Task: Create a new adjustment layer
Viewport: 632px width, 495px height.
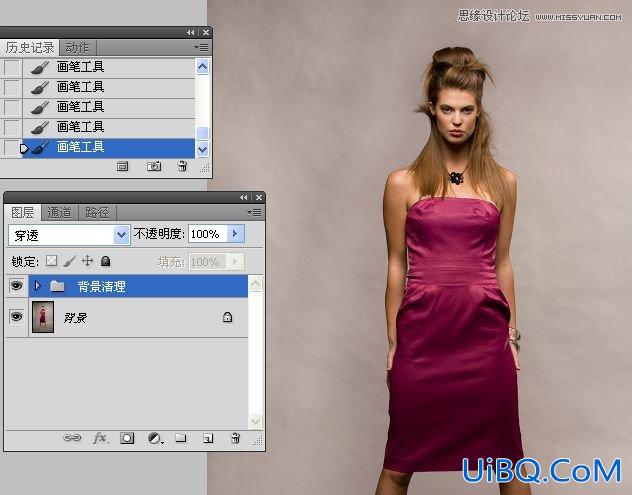Action: [x=155, y=438]
